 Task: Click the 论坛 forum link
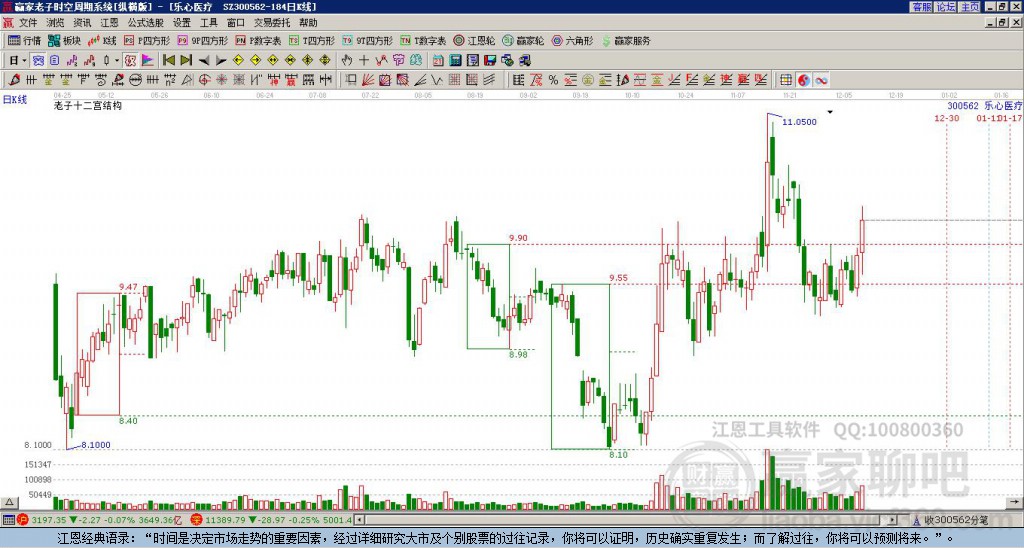(x=945, y=7)
